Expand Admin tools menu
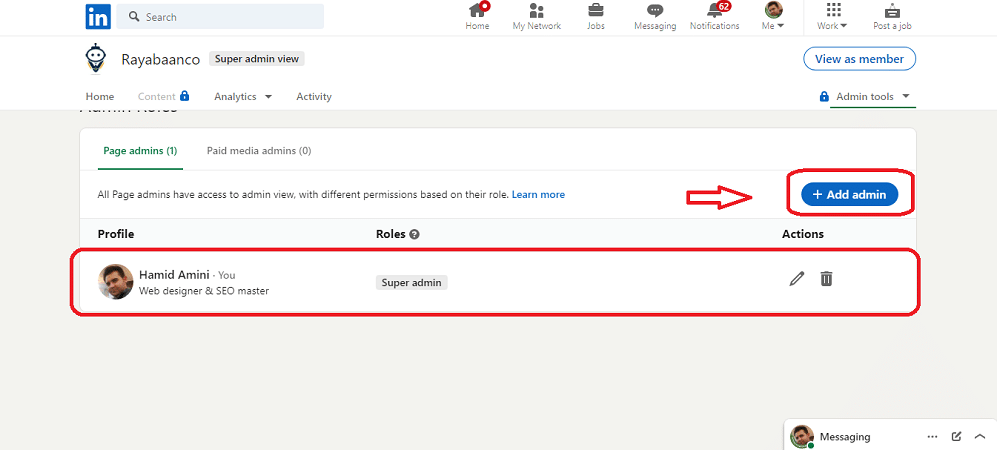The height and width of the screenshot is (450, 997). coord(872,97)
